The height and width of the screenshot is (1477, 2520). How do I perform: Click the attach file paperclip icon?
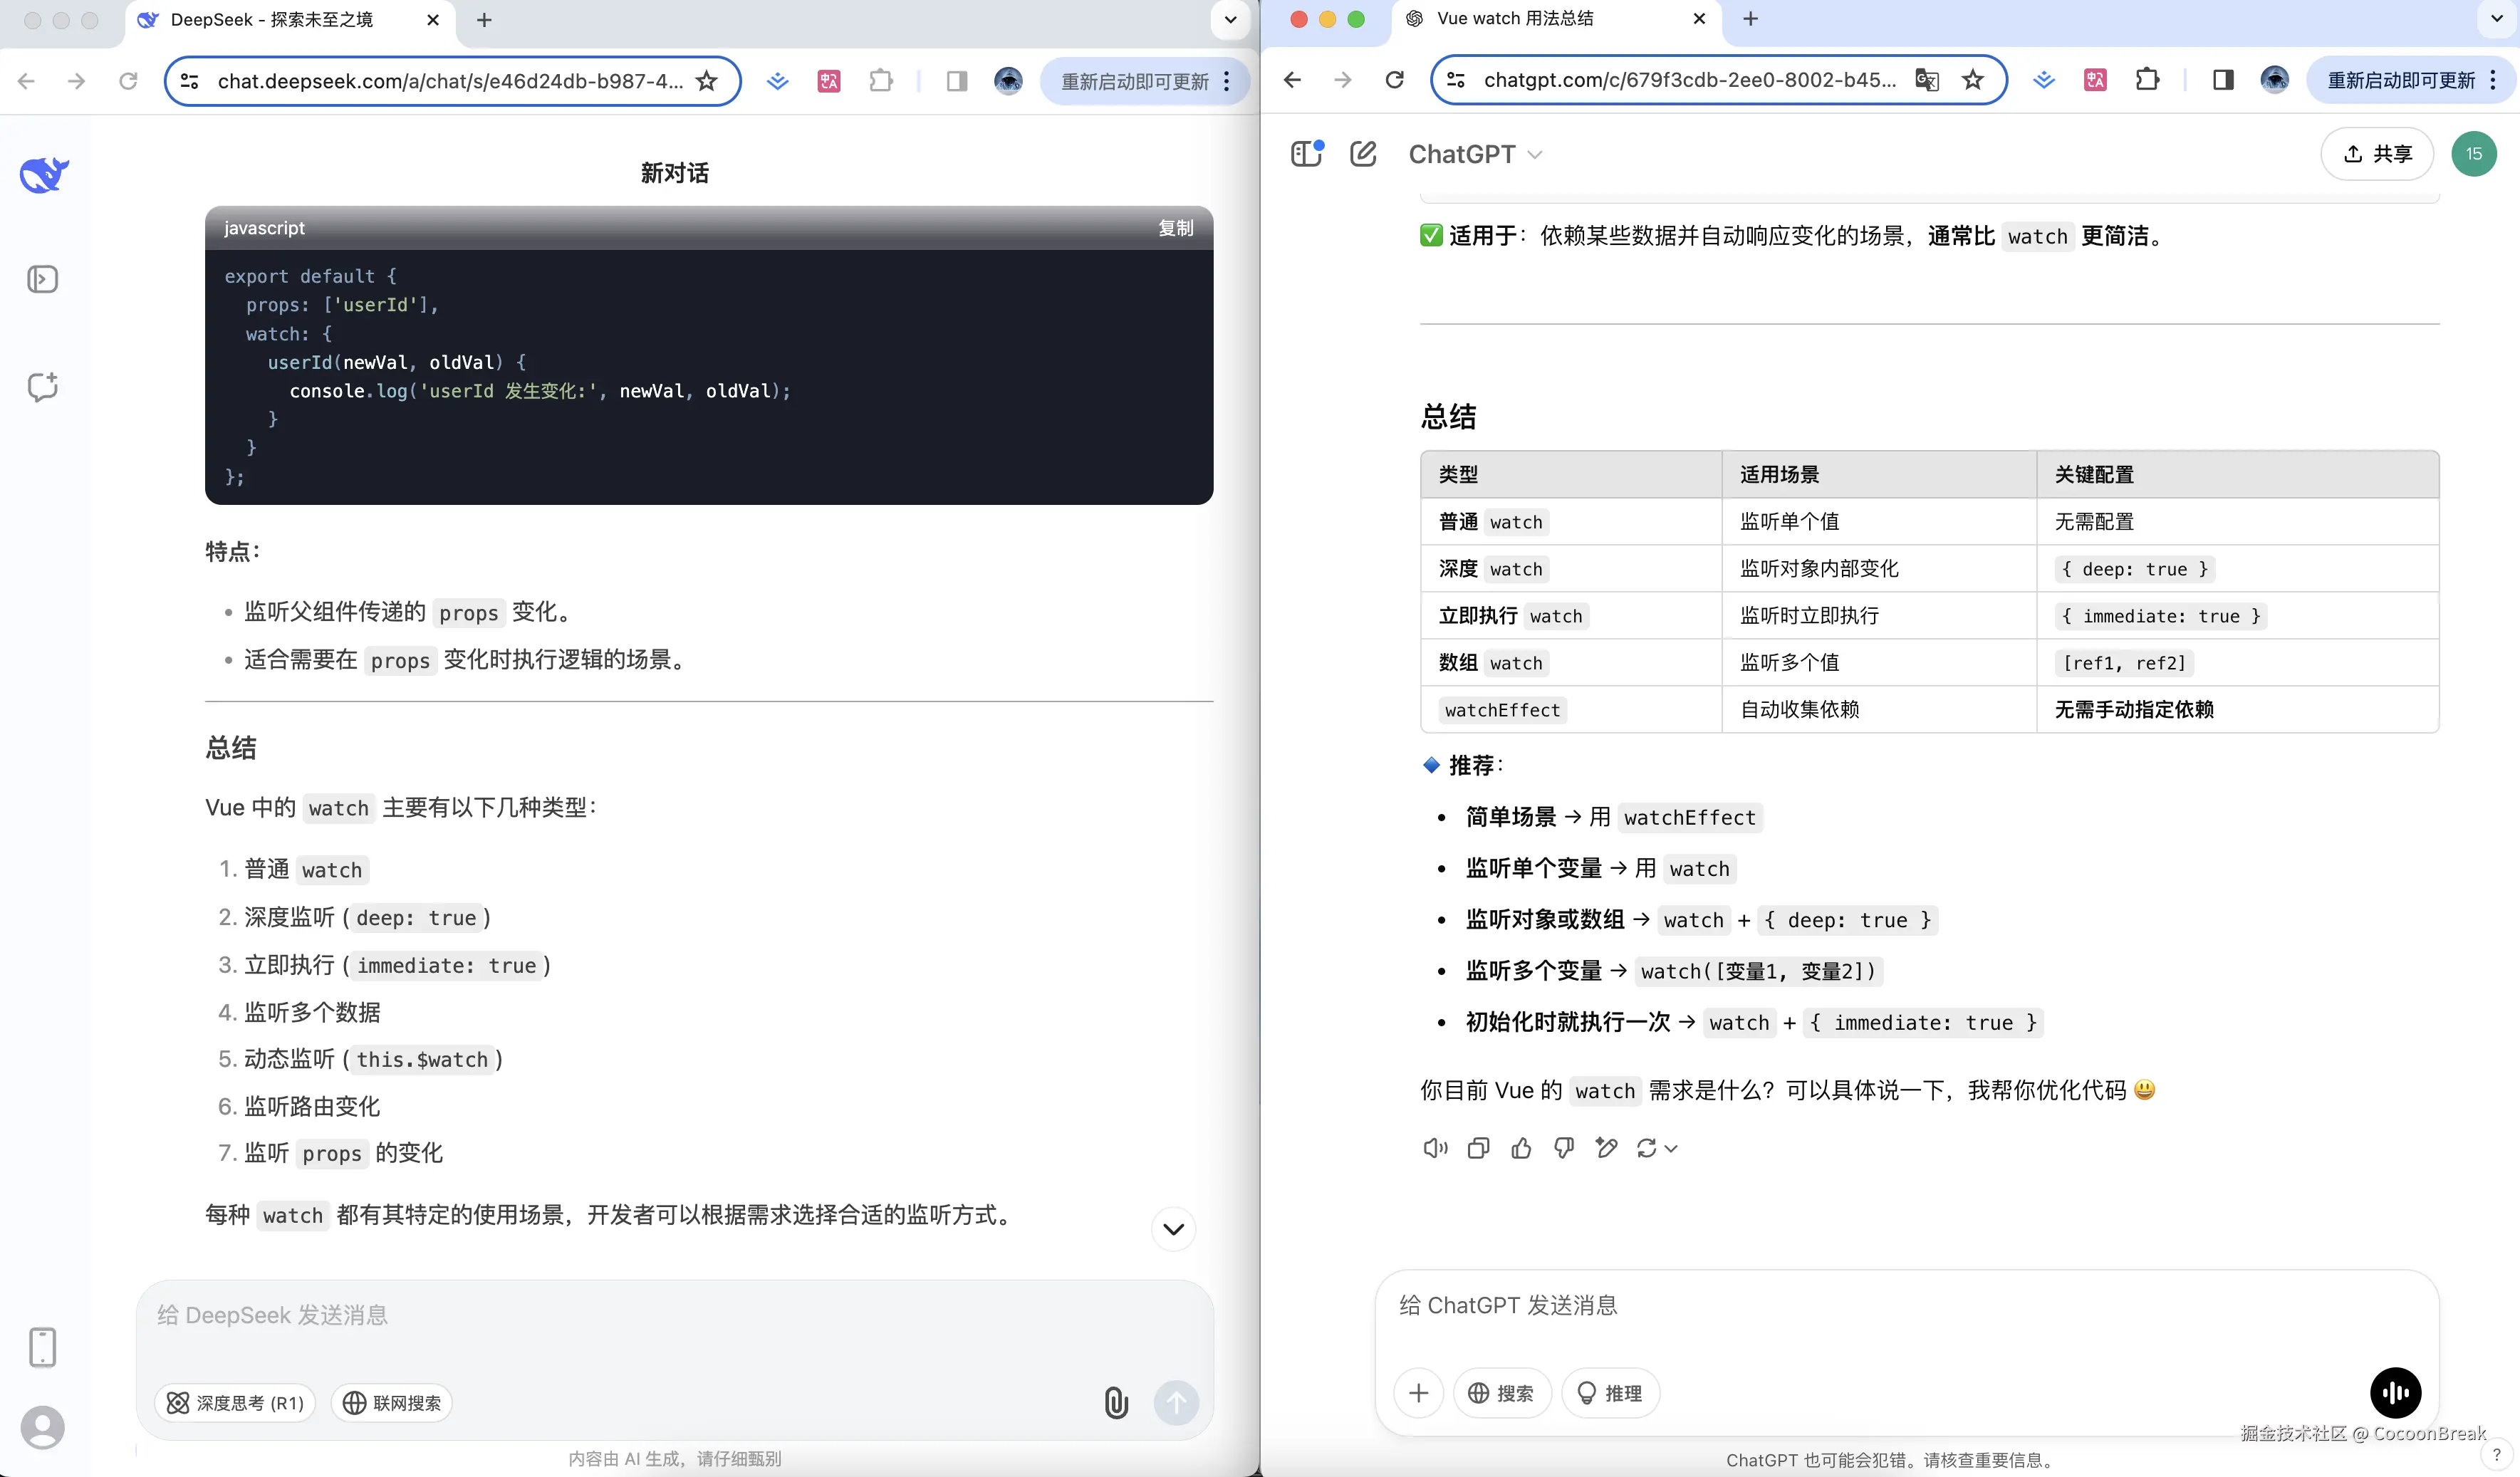(1116, 1402)
